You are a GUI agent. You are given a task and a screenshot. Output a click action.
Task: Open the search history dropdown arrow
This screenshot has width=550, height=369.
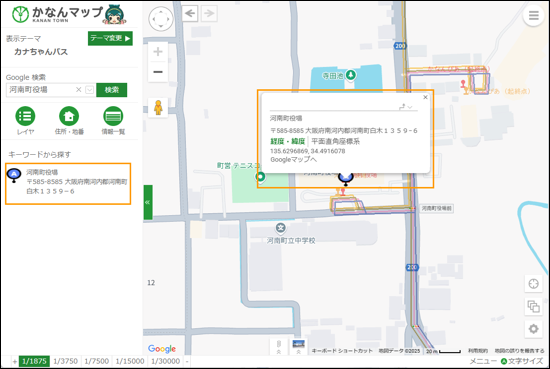tap(89, 90)
